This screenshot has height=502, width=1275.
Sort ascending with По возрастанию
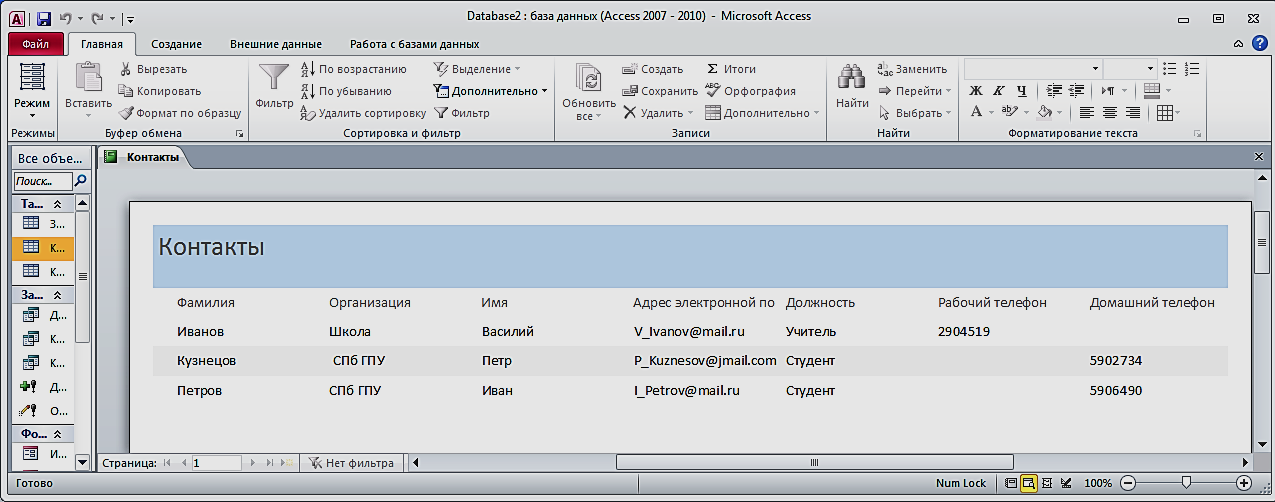353,69
